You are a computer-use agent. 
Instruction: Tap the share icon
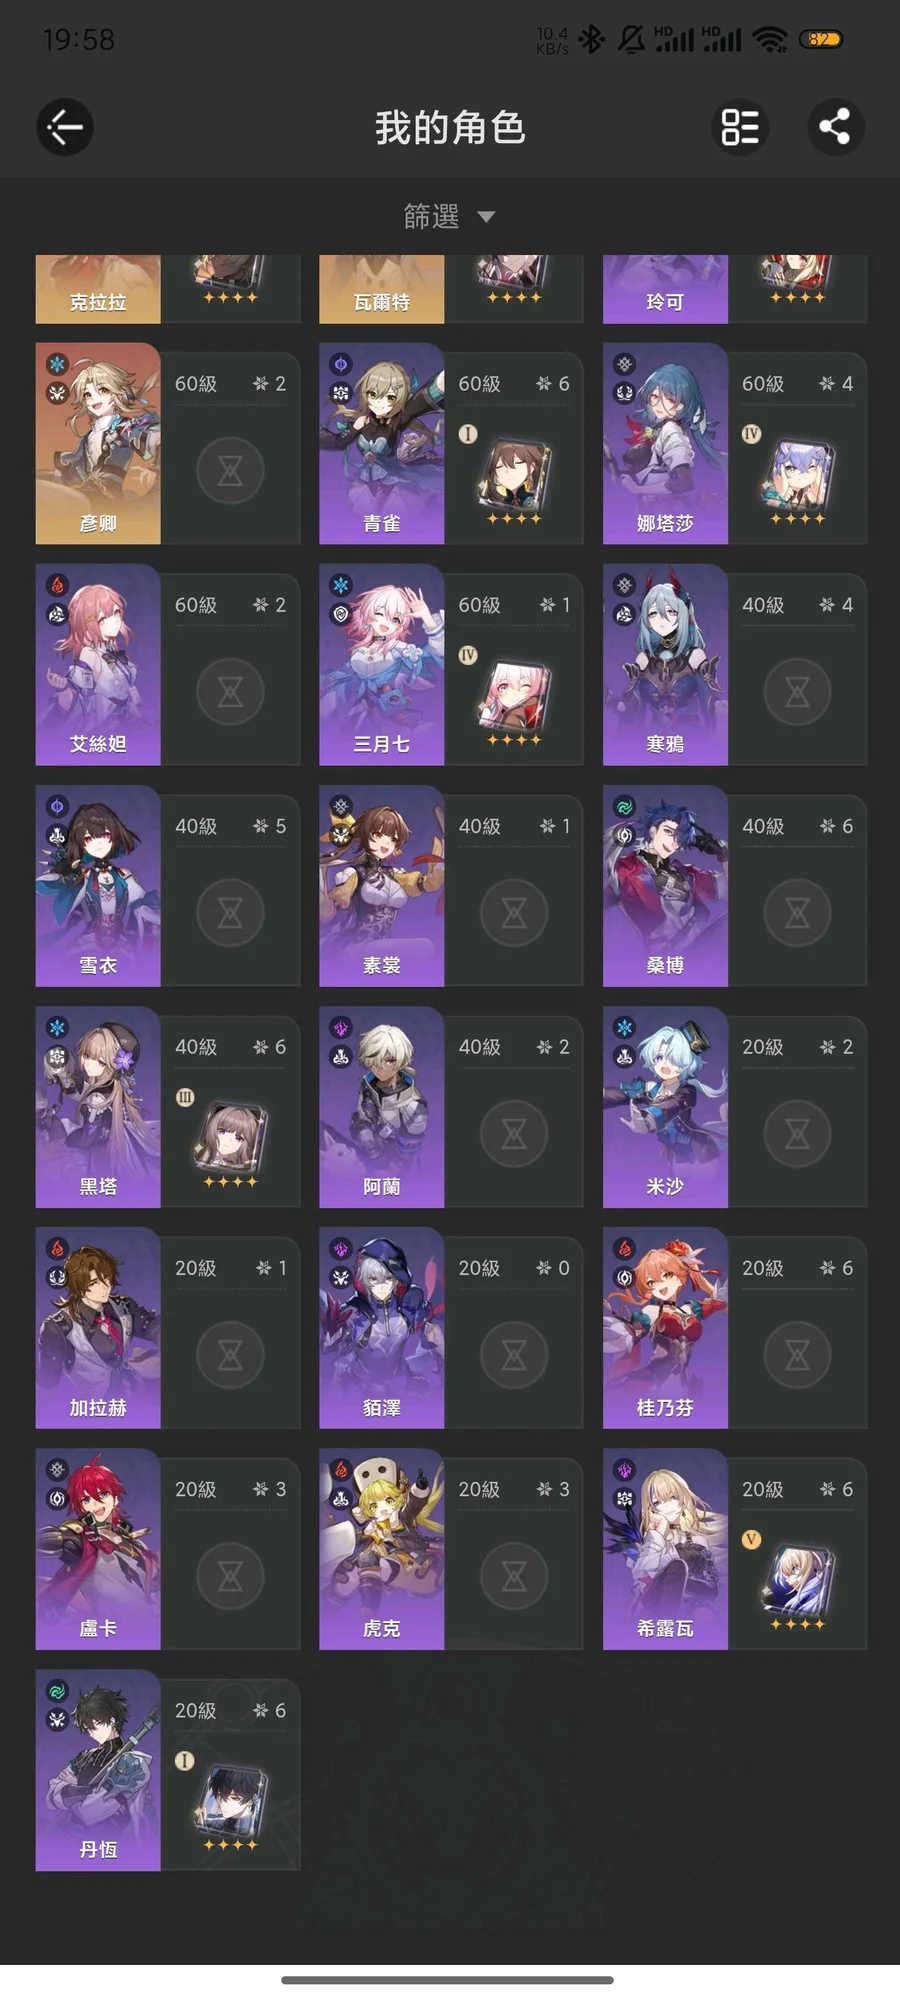click(835, 127)
